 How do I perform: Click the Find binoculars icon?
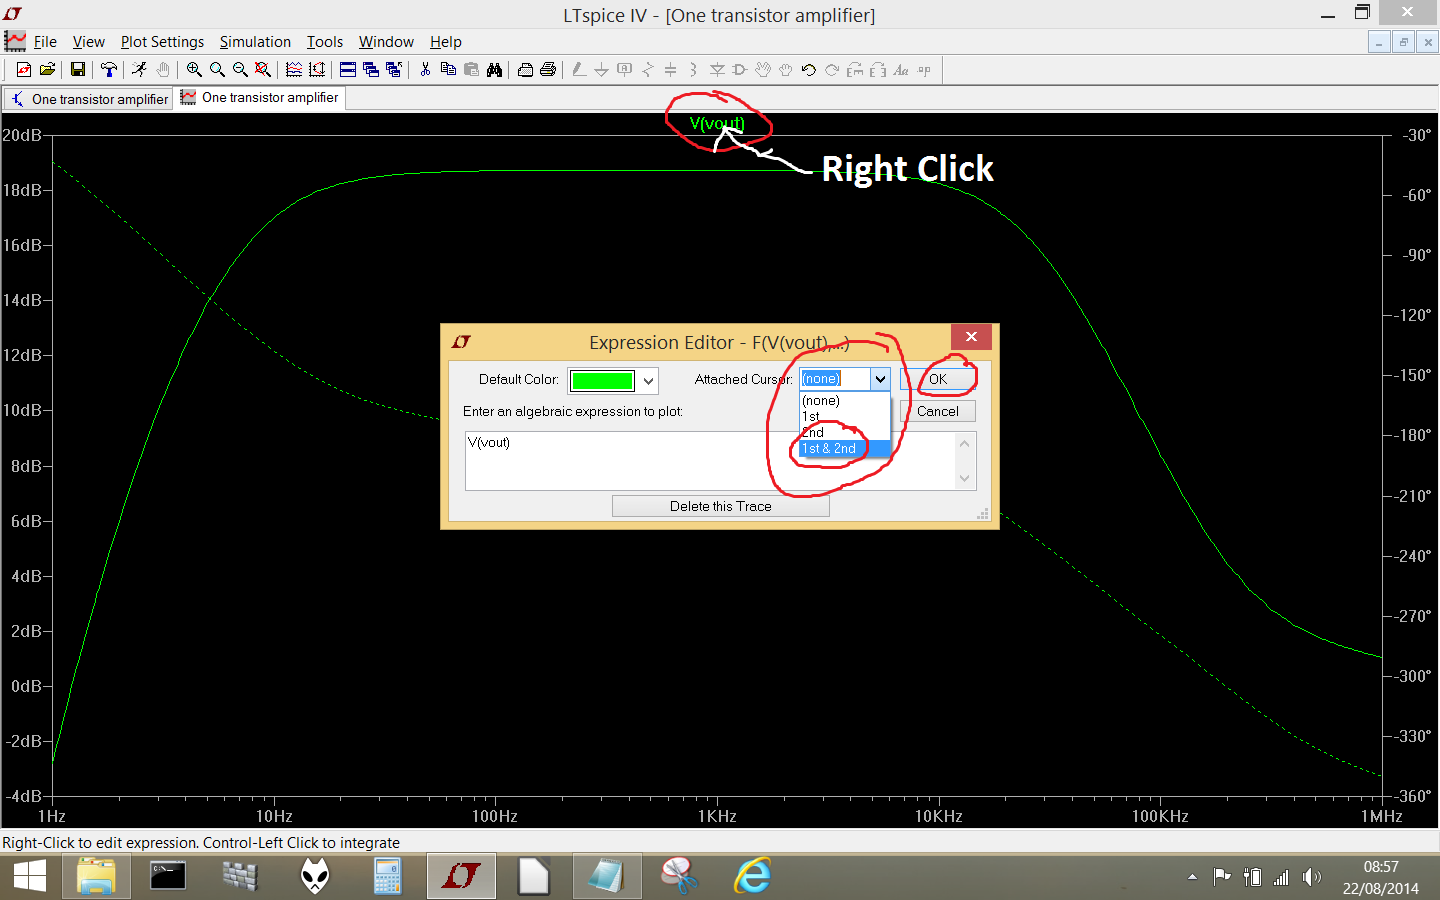pyautogui.click(x=494, y=70)
